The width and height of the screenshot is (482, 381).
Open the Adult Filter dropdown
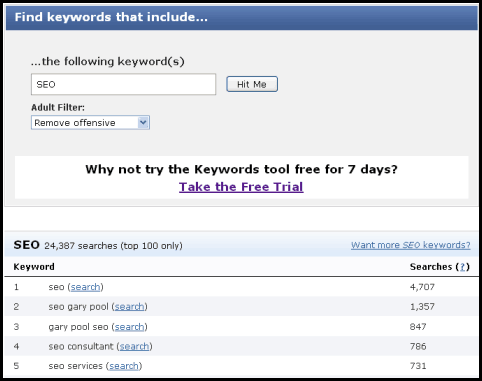click(90, 123)
